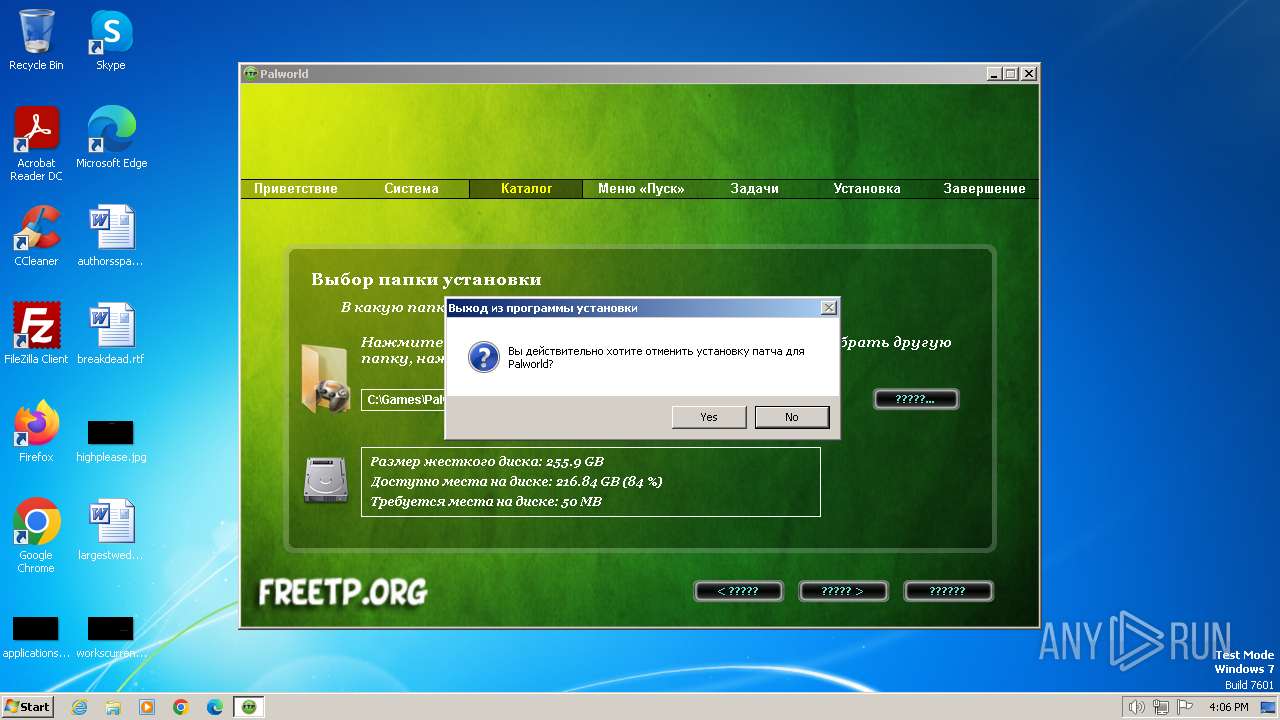Switch to the Задачи step tab
Viewport: 1280px width, 720px height.
[x=755, y=189]
